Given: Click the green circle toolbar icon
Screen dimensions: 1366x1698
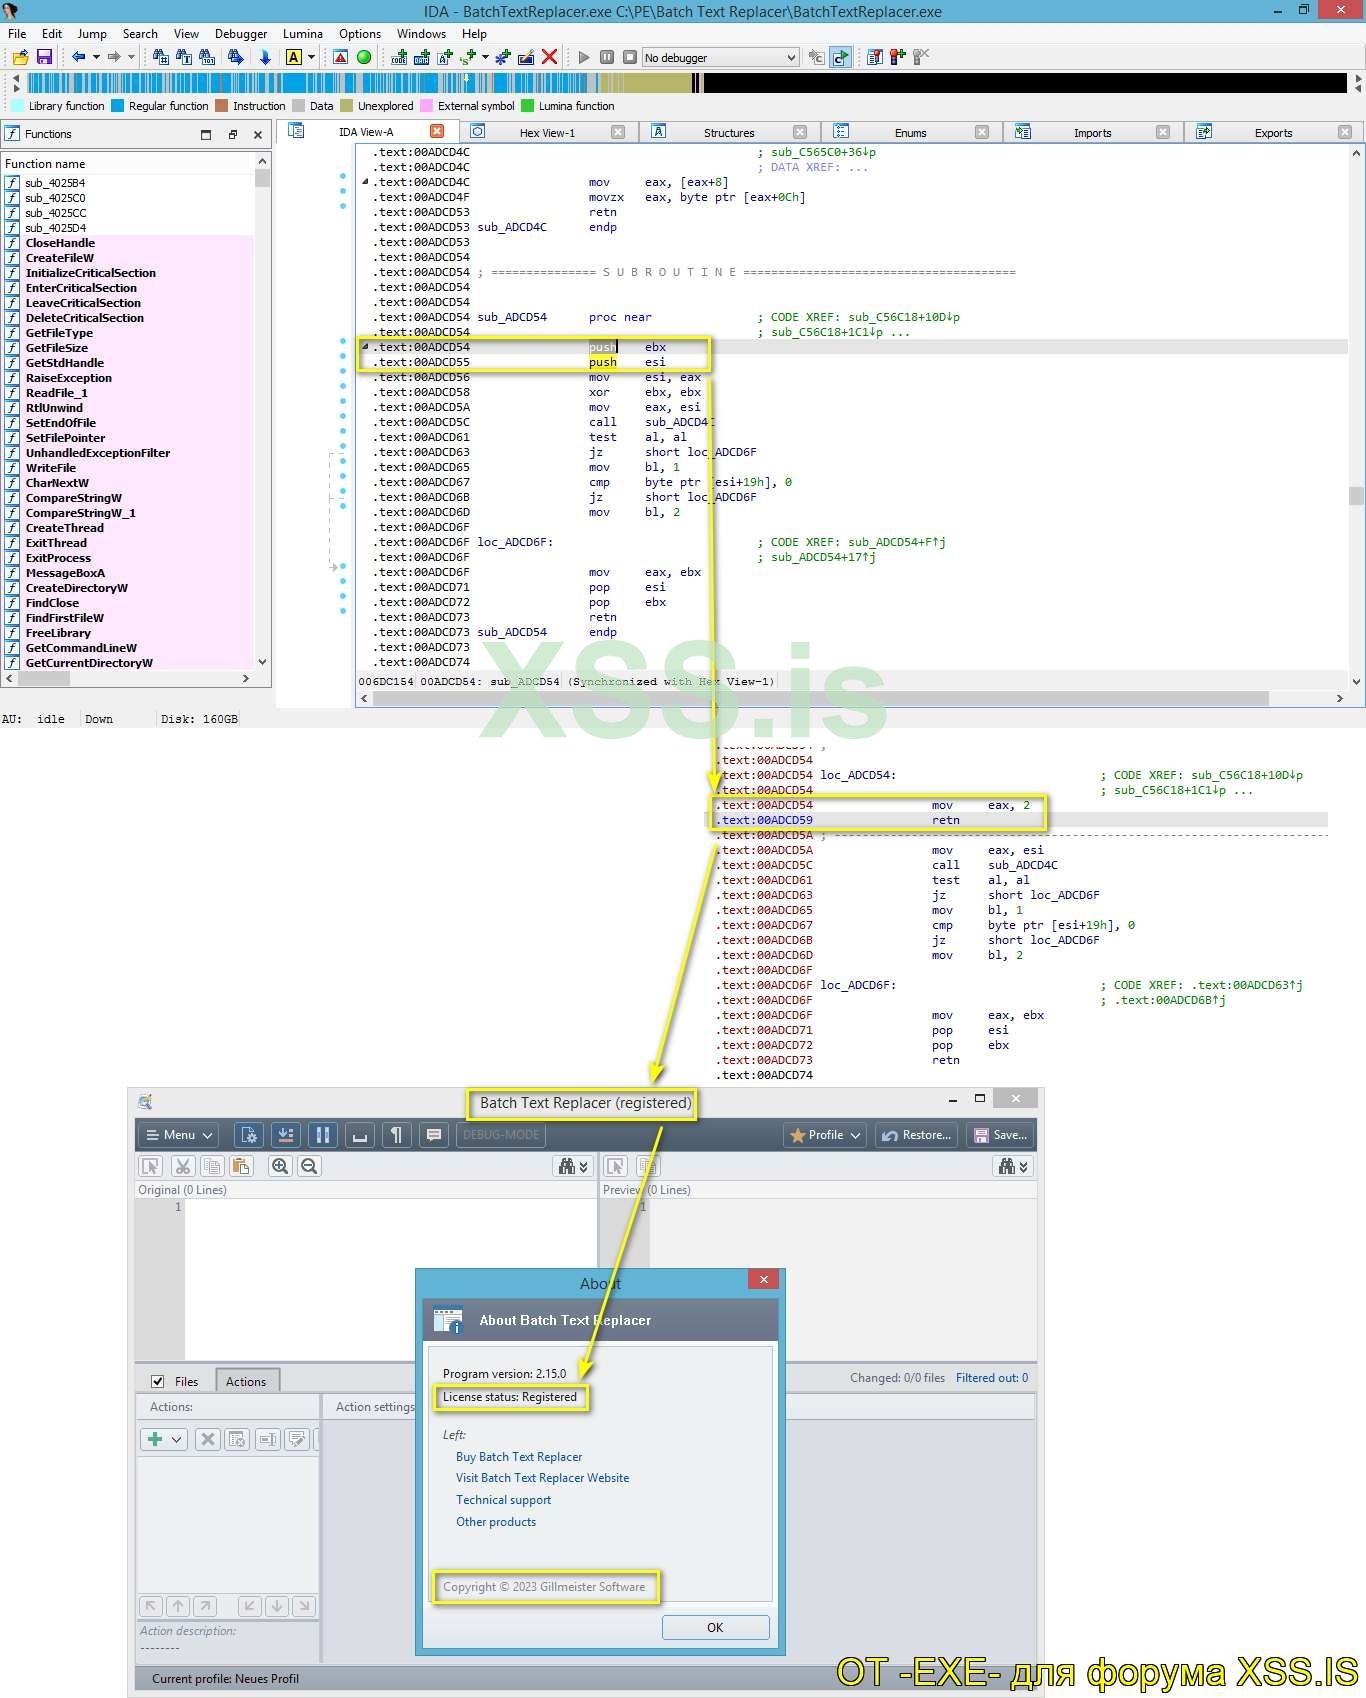Looking at the screenshot, I should (364, 57).
